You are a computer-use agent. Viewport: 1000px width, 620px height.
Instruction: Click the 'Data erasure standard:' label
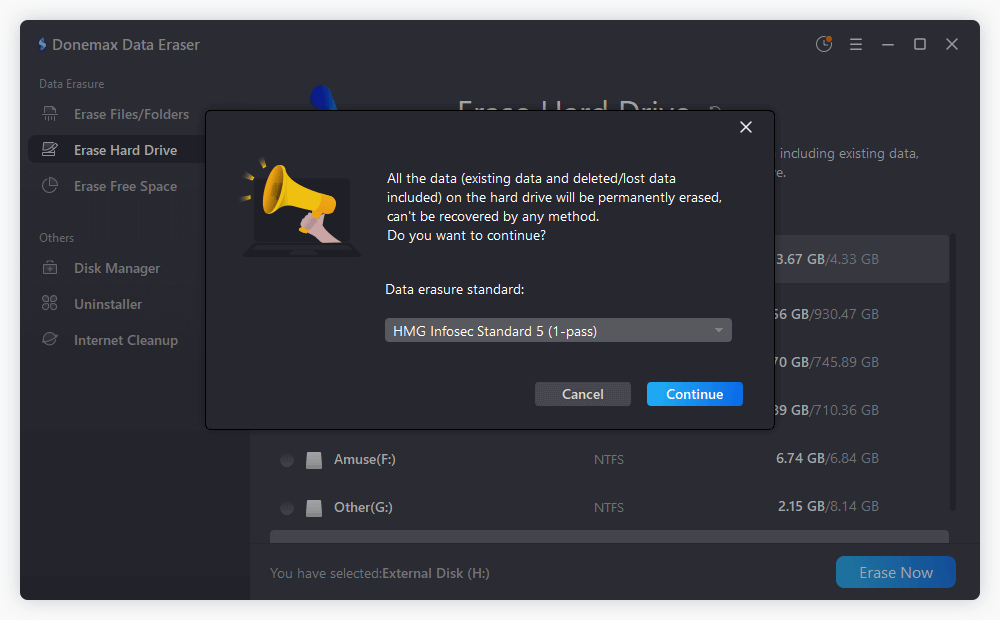[x=455, y=289]
